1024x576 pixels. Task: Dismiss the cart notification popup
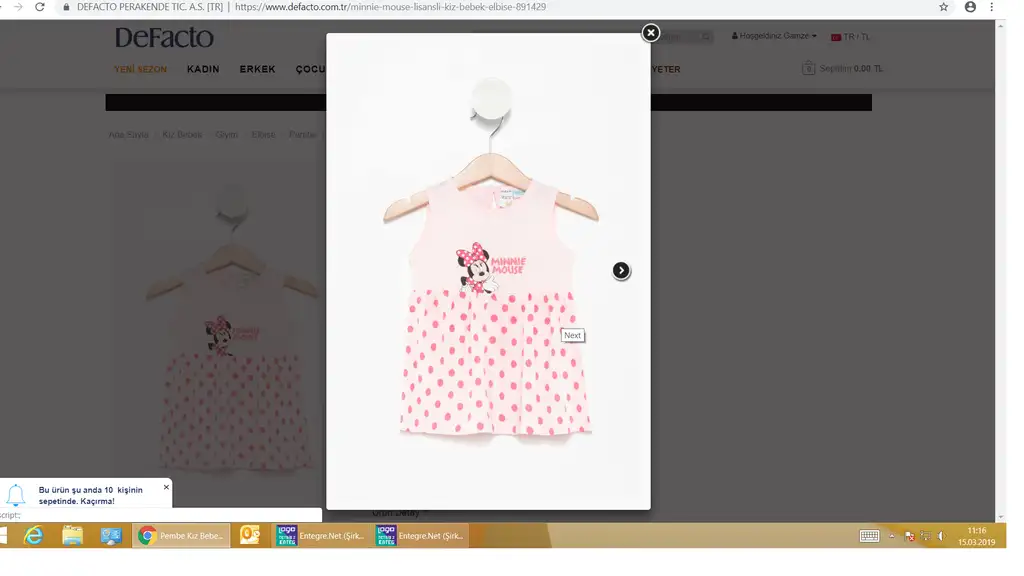point(166,487)
